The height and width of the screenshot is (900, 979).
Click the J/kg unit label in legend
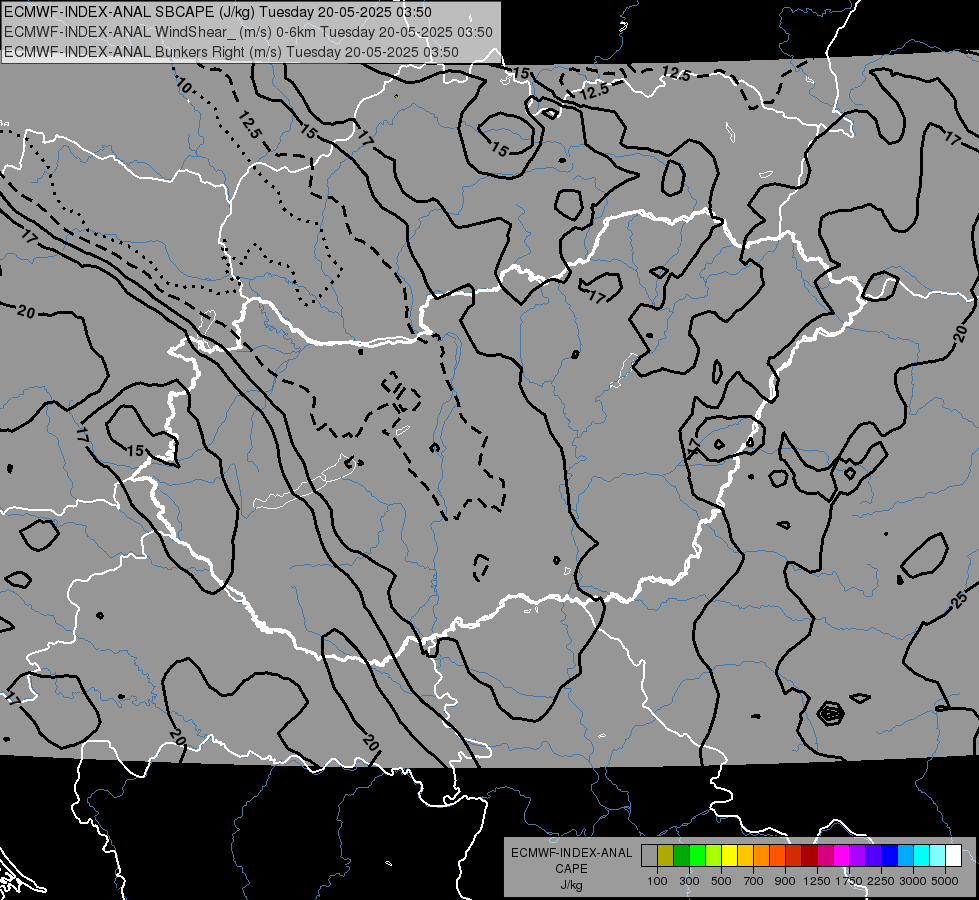(571, 885)
